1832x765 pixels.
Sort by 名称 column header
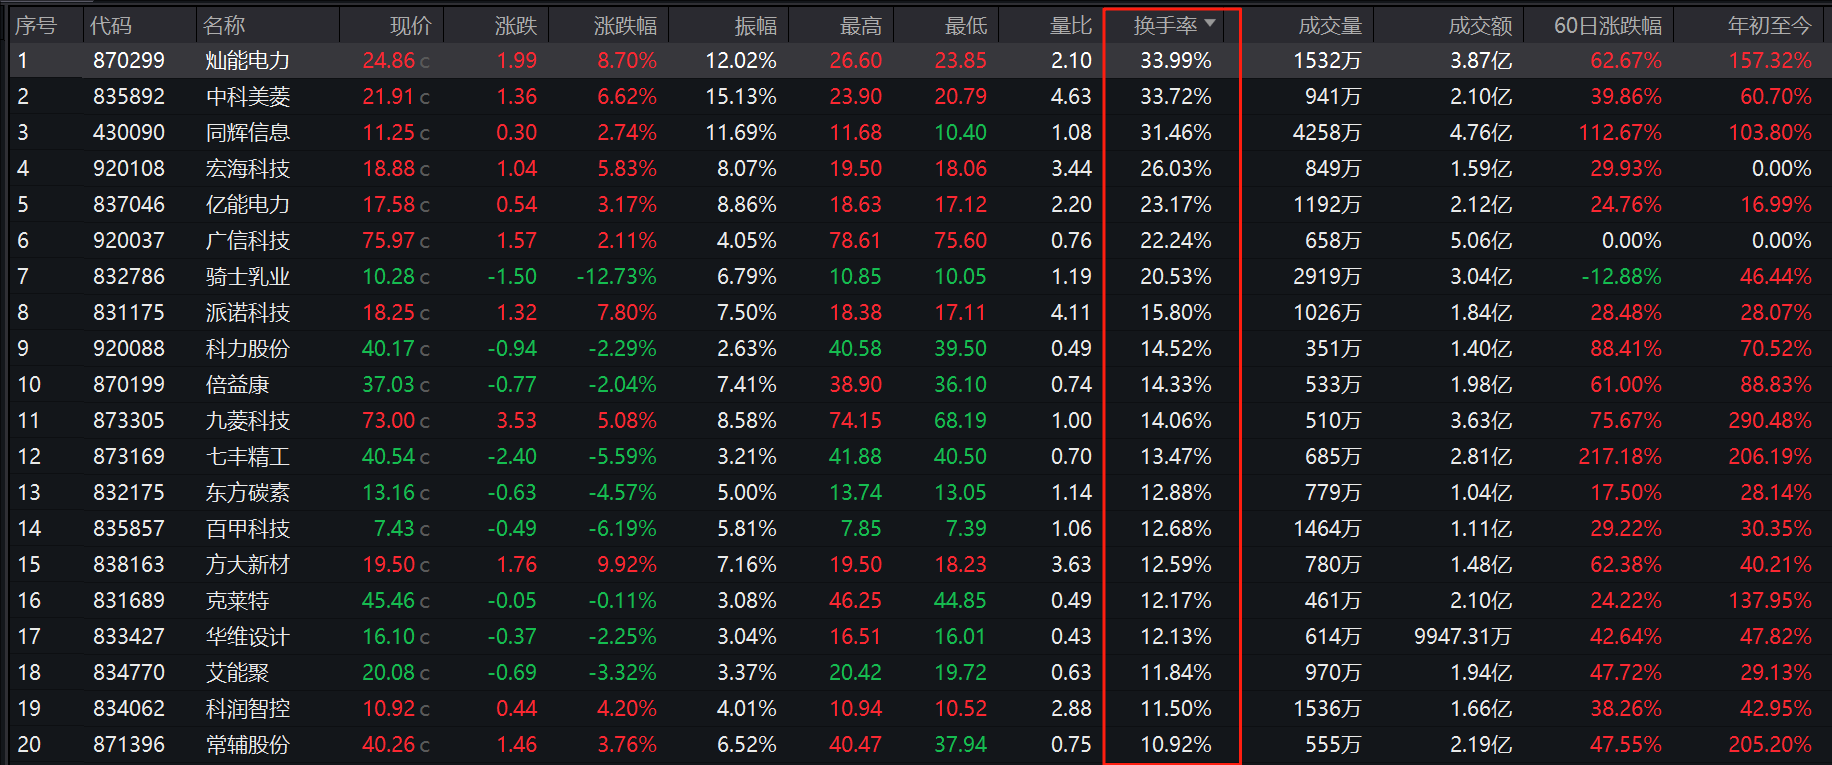[x=224, y=26]
